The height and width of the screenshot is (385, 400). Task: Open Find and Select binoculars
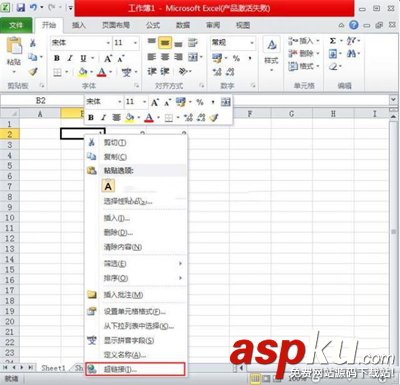coord(351,53)
